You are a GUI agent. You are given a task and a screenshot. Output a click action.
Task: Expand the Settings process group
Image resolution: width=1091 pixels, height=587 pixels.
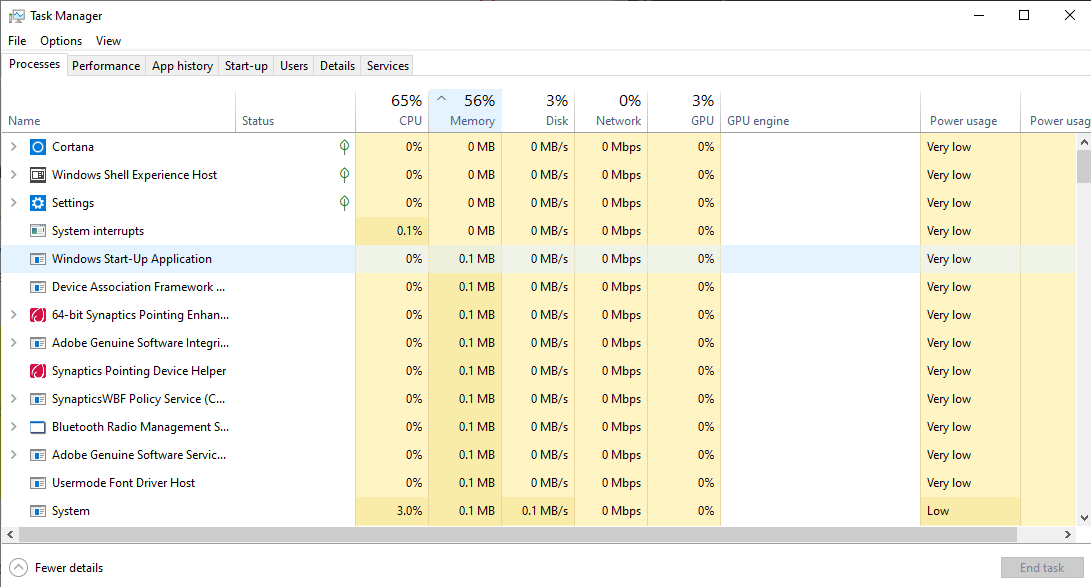pyautogui.click(x=13, y=203)
